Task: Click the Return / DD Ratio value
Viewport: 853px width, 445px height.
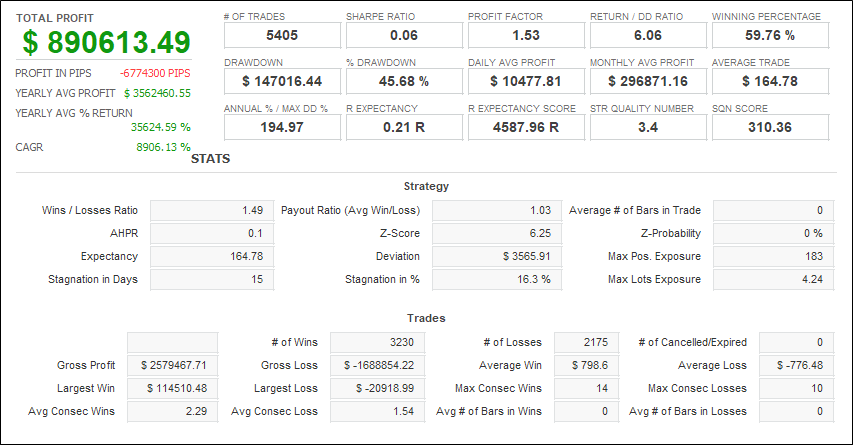Action: coord(647,36)
